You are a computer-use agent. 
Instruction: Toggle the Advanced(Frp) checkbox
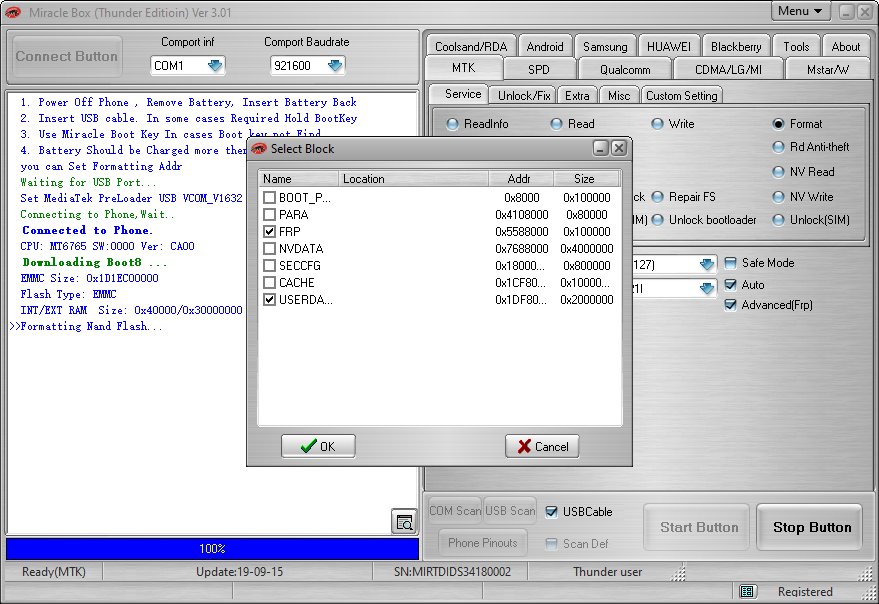click(730, 305)
